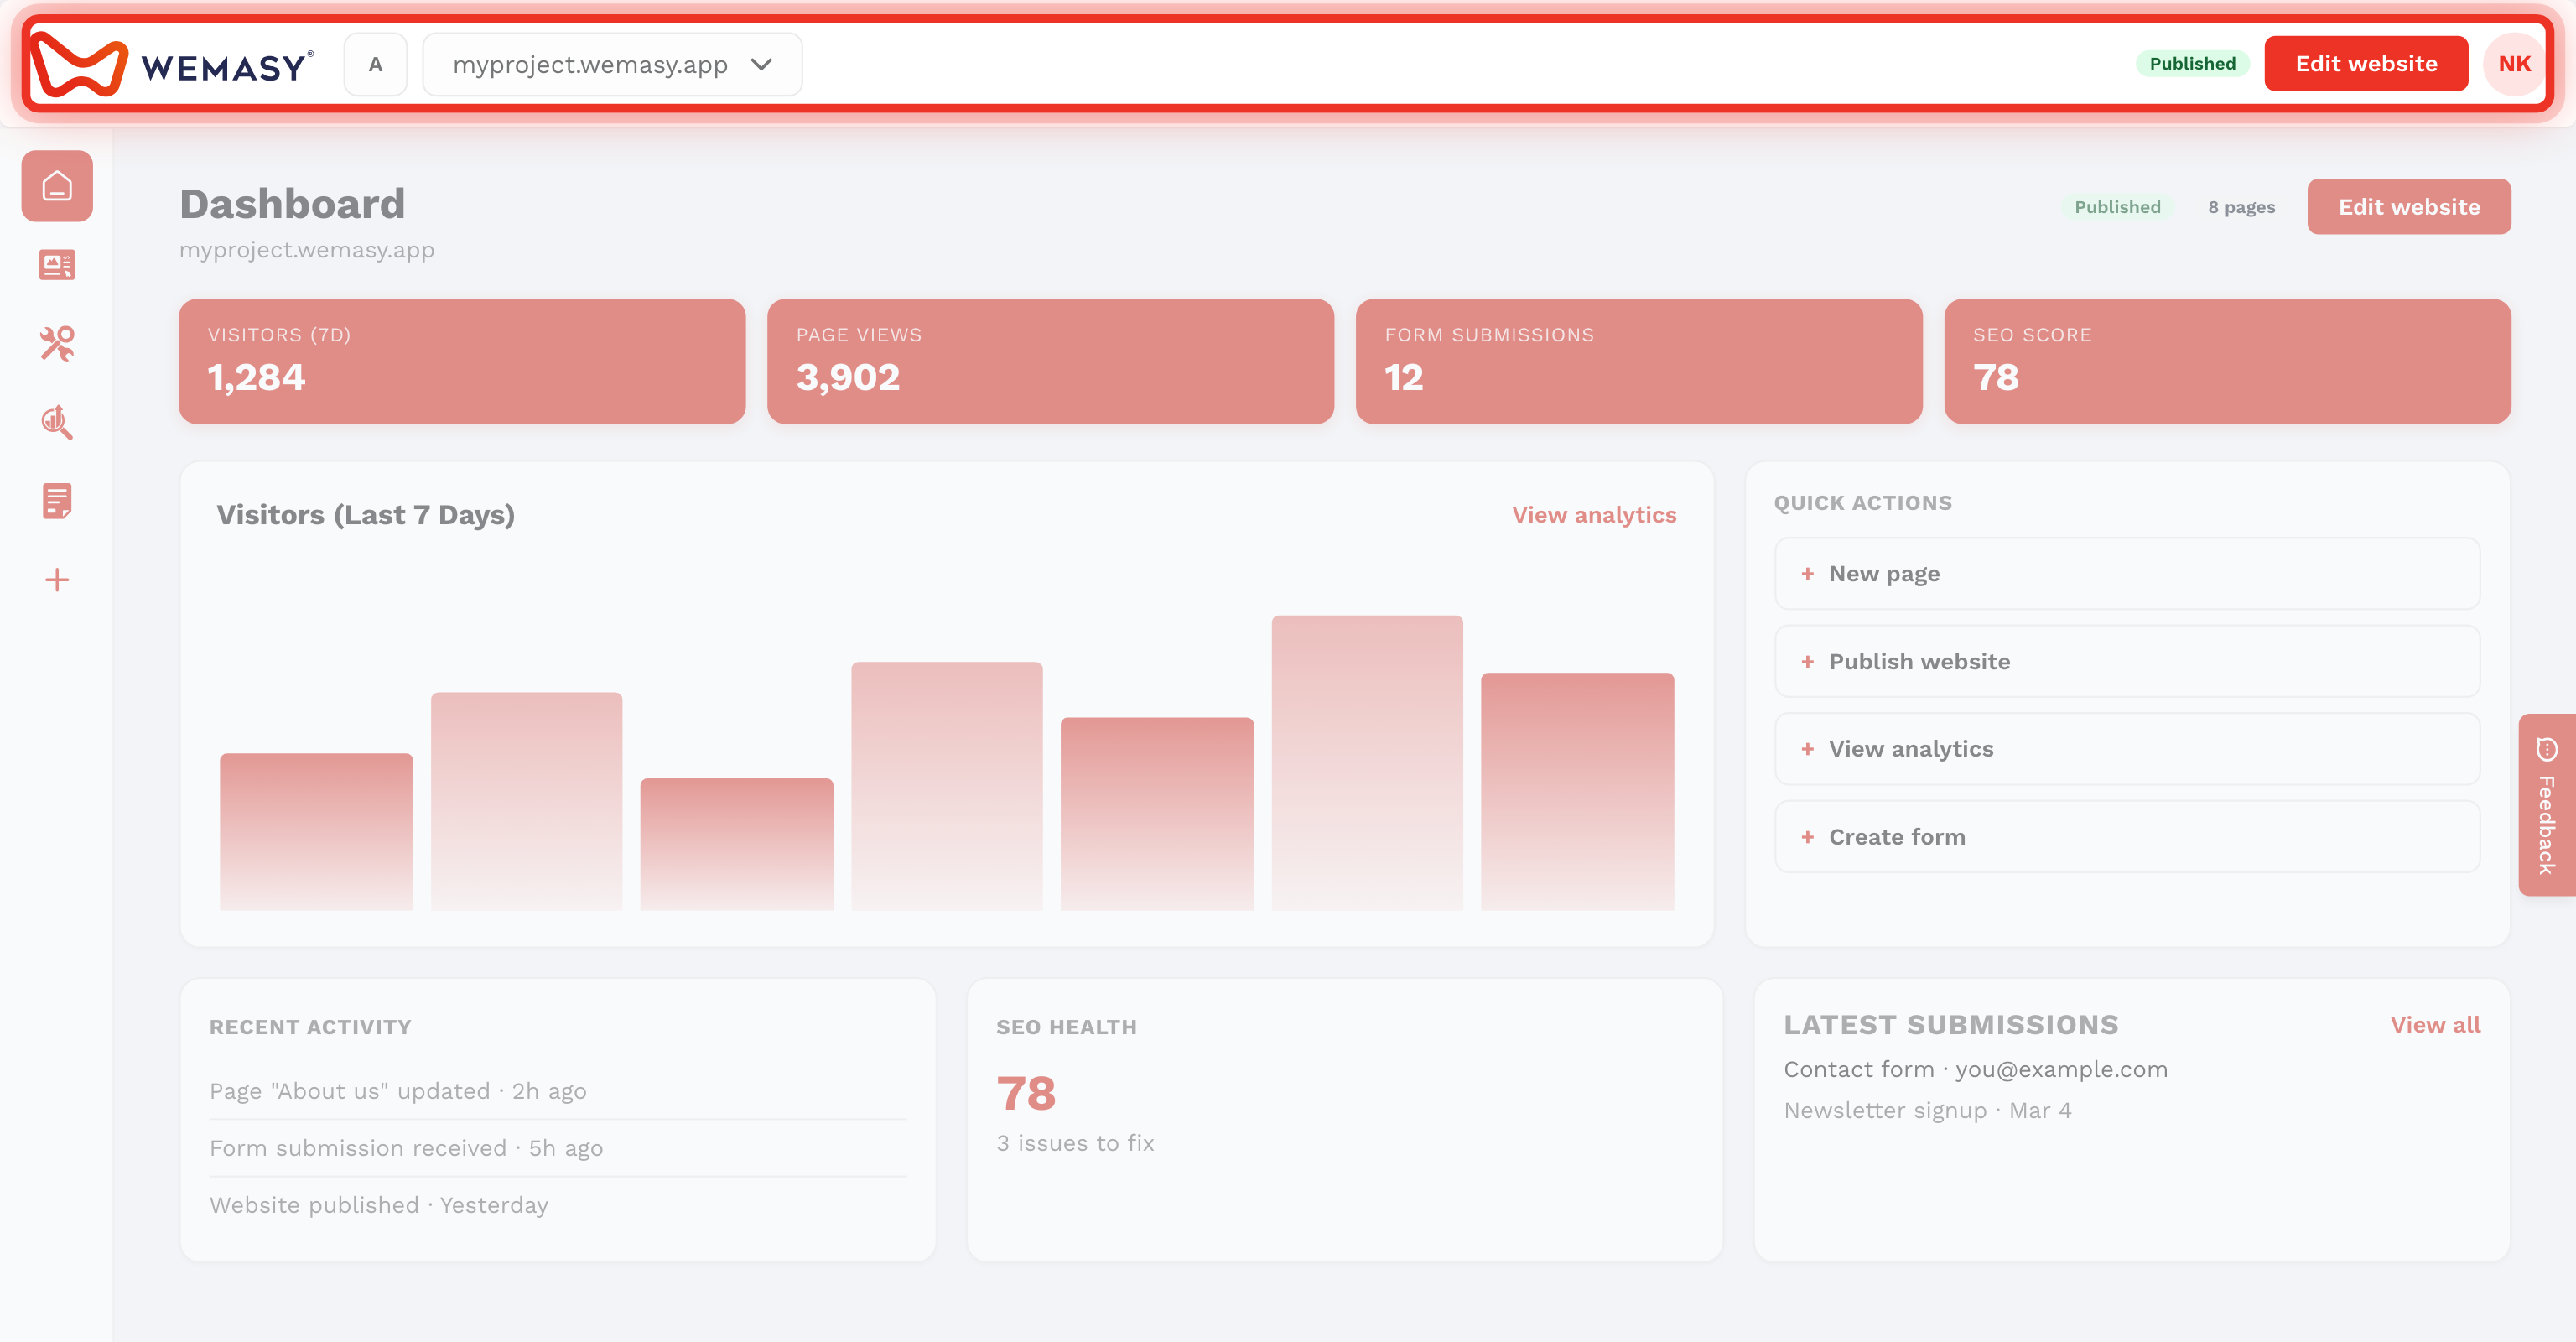Screen dimensions: 2576x1342
Task: Click the Wemasy logo
Action: point(172,64)
